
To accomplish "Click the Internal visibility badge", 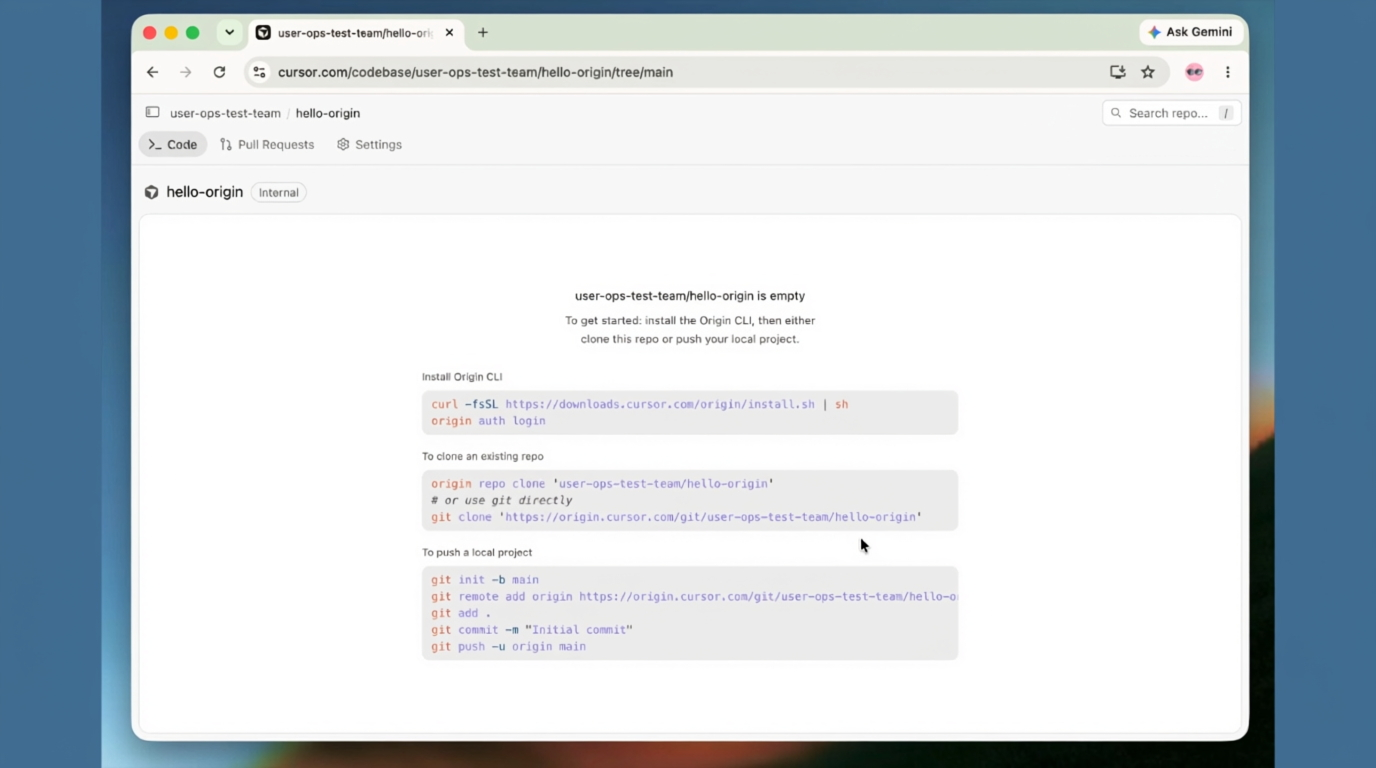I will [279, 192].
